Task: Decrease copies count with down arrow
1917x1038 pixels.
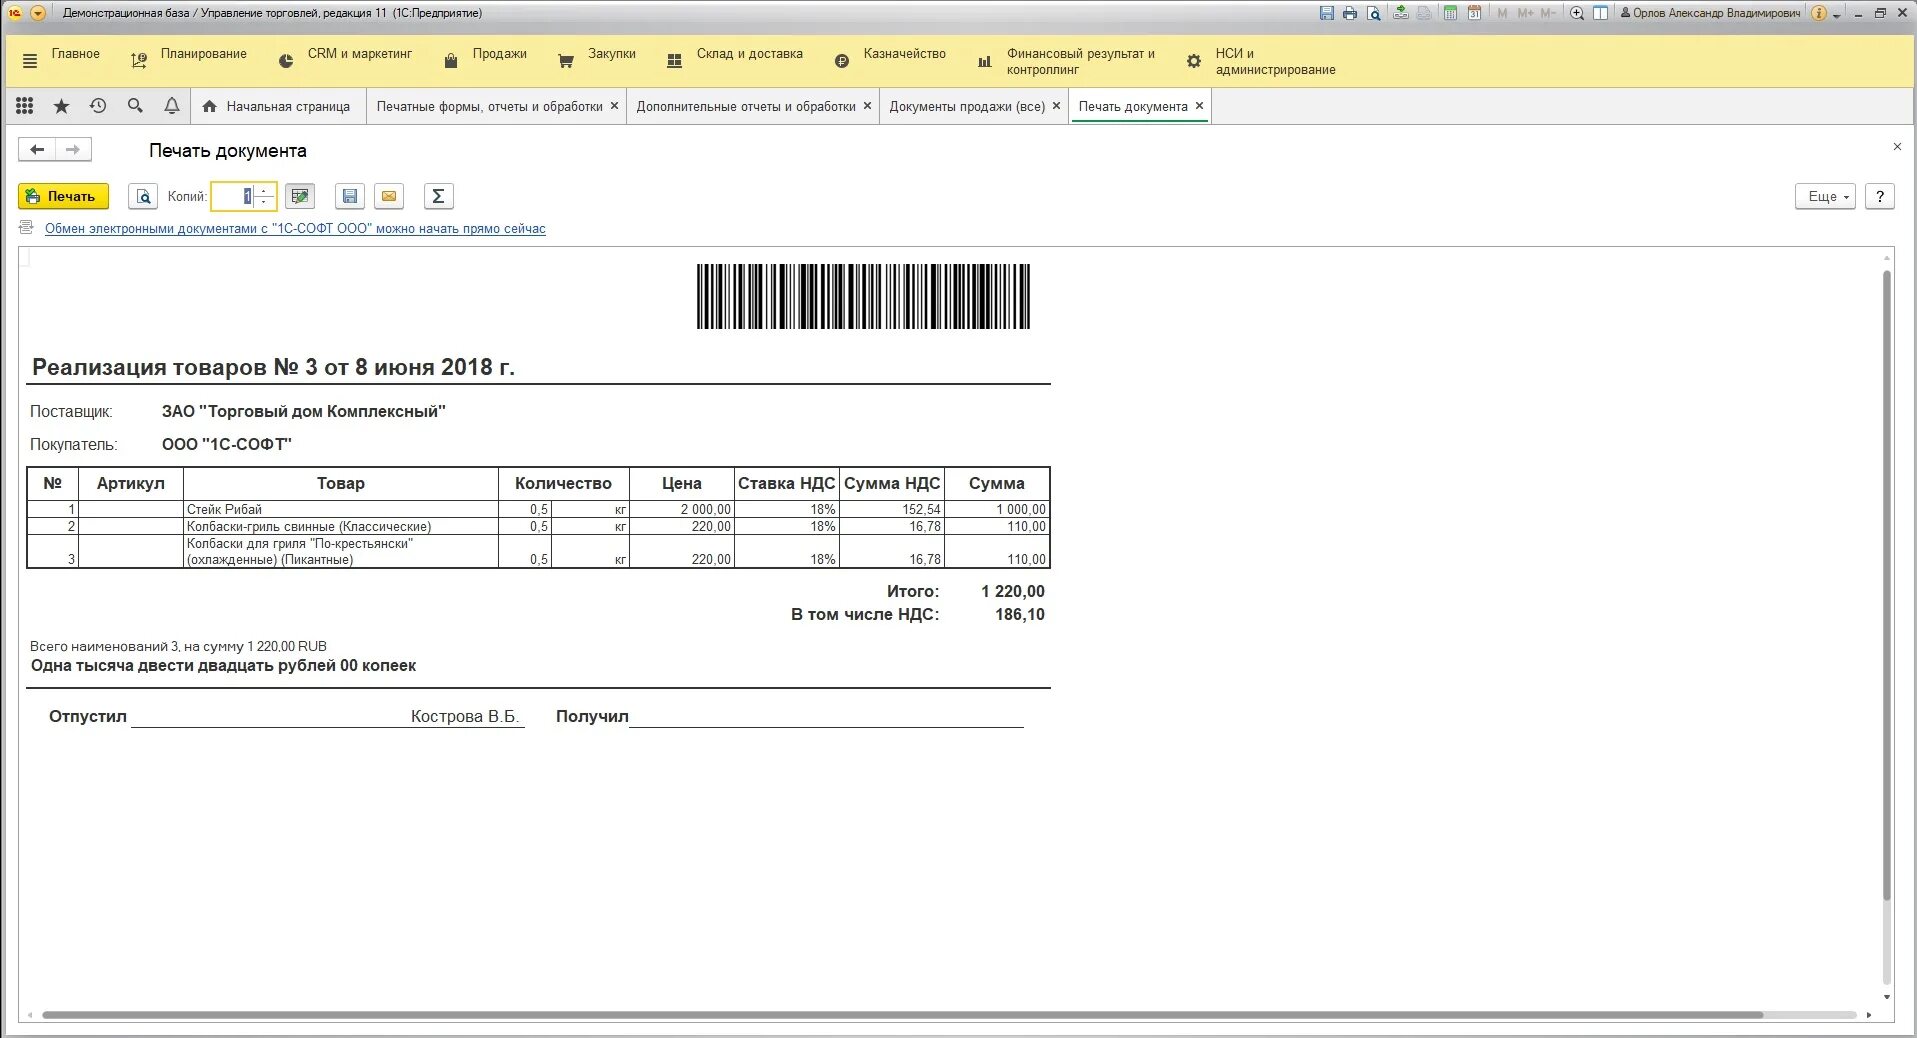Action: (264, 202)
